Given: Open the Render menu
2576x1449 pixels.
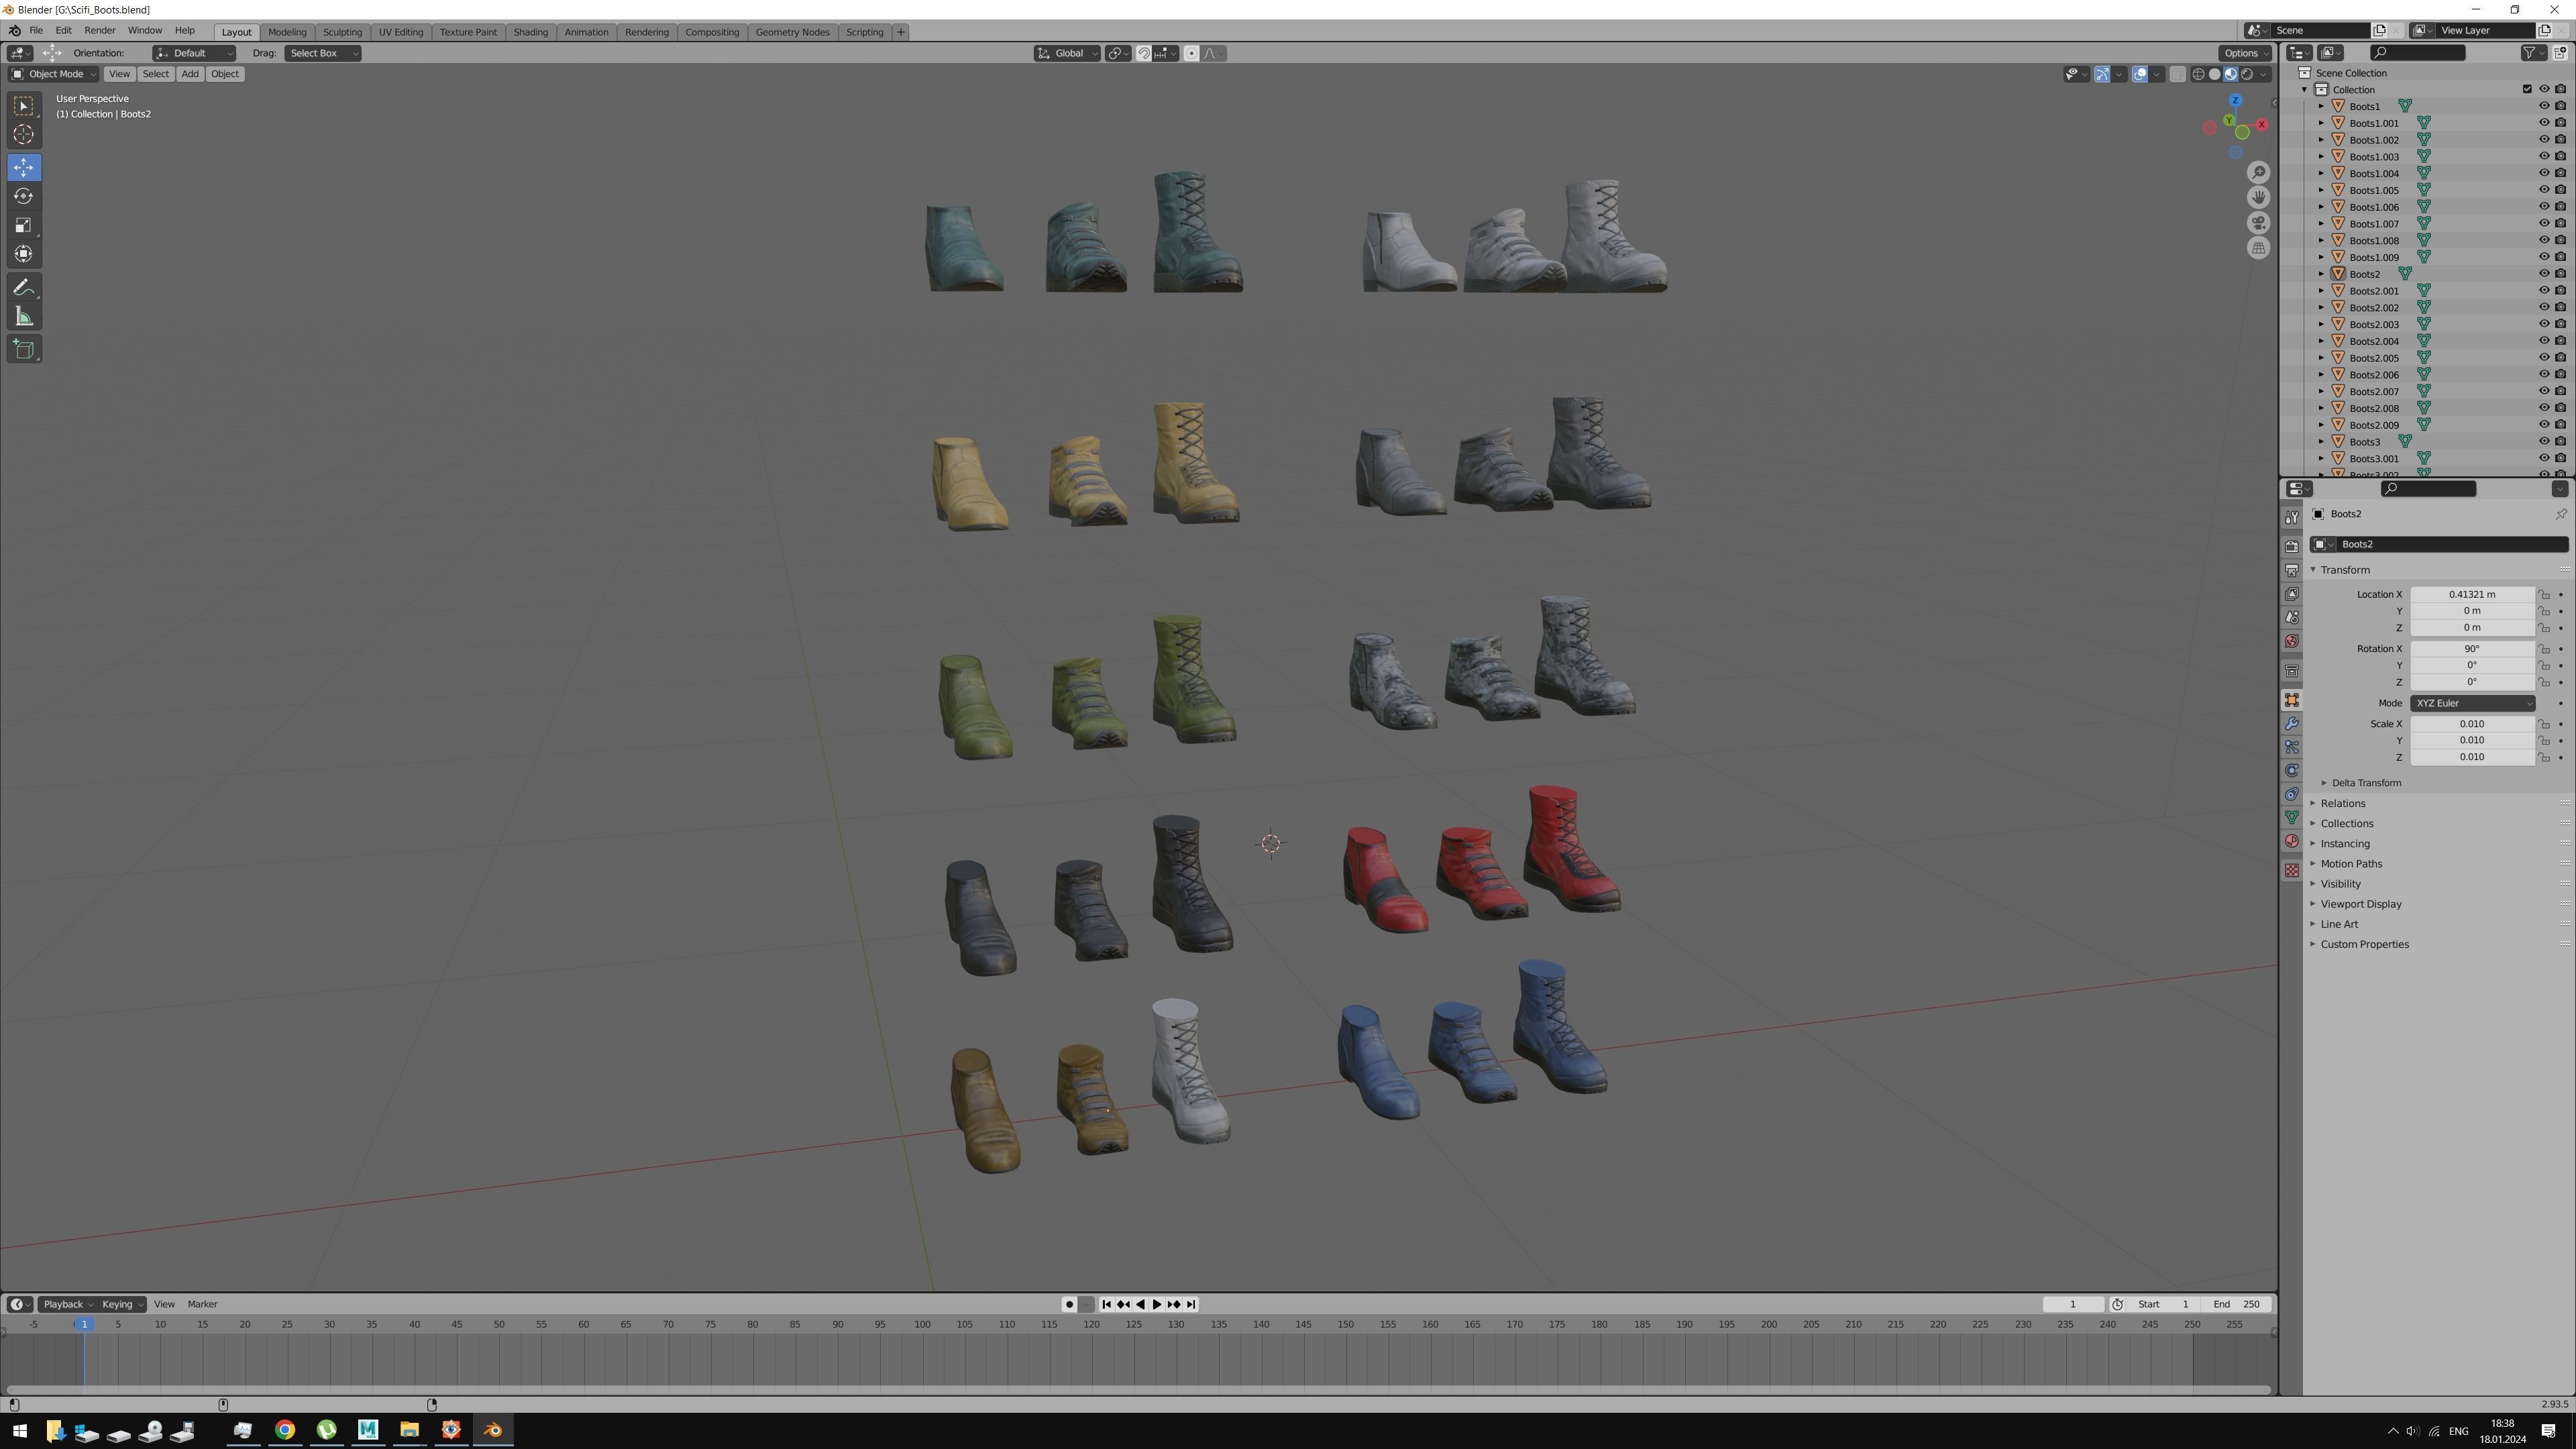Looking at the screenshot, I should point(100,31).
